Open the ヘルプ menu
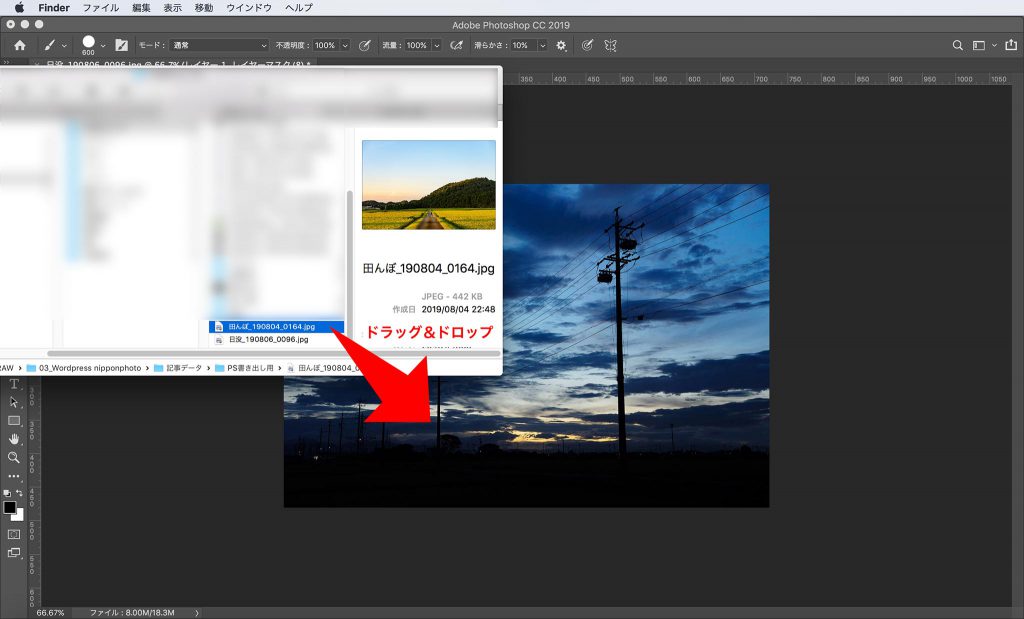The height and width of the screenshot is (619, 1024). (299, 8)
